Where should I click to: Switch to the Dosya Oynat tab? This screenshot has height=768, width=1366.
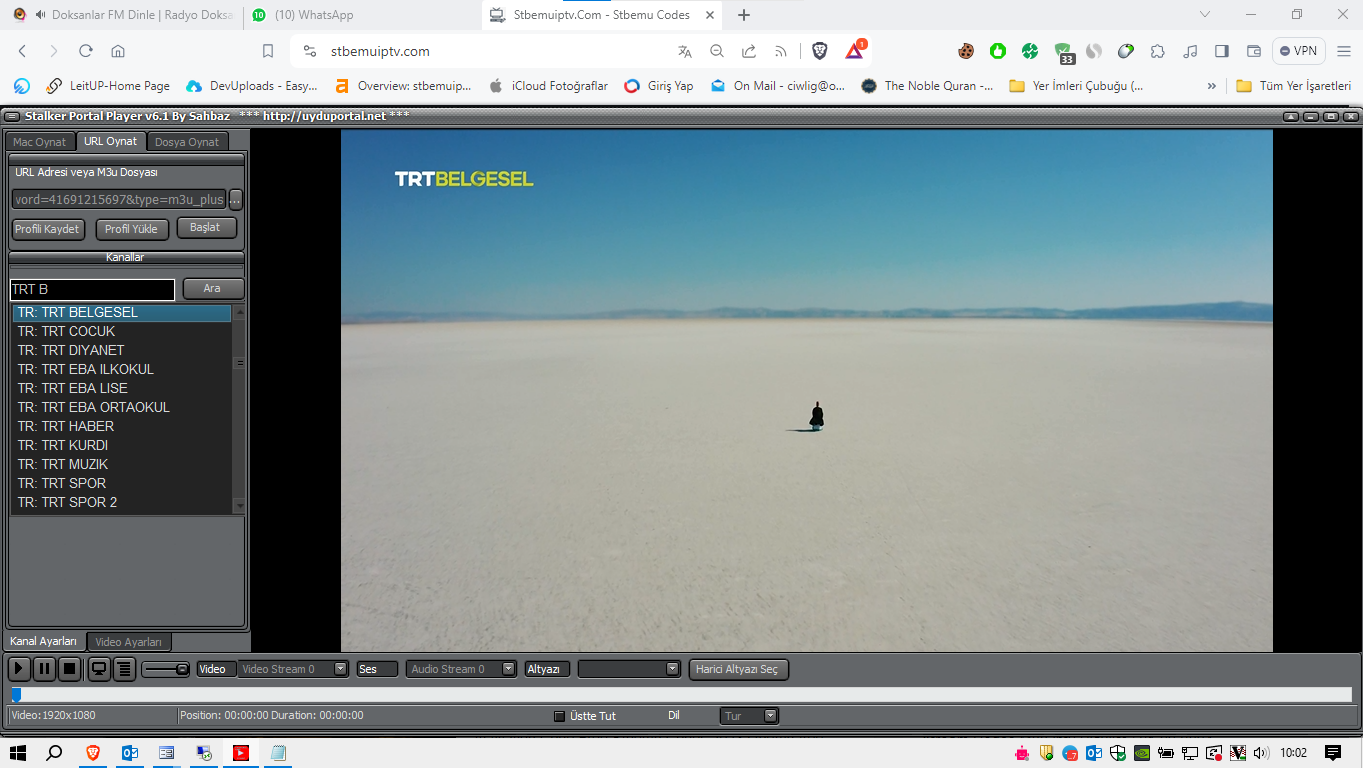(187, 142)
